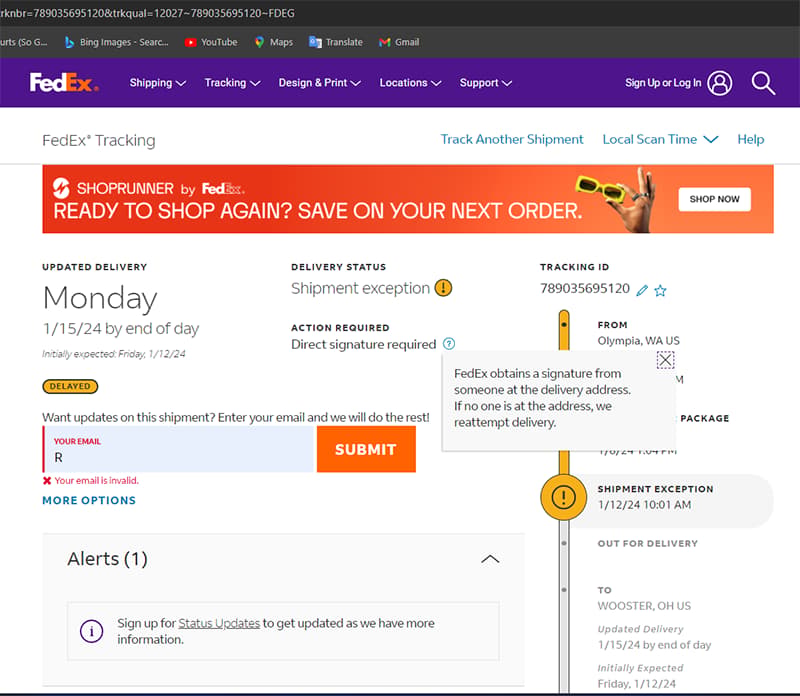Focus the Your Email input field
This screenshot has width=800, height=696.
point(178,449)
